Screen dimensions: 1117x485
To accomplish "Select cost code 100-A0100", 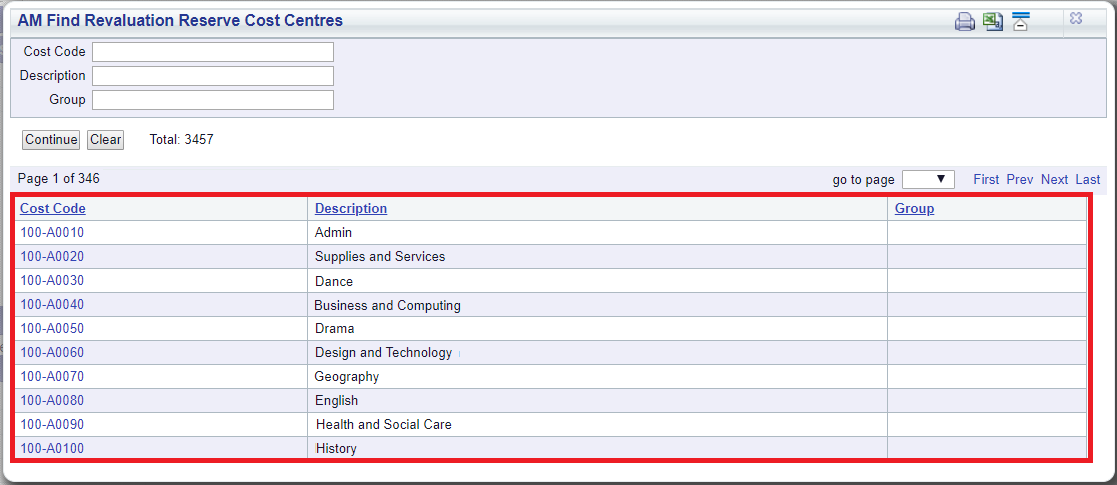I will coord(52,448).
